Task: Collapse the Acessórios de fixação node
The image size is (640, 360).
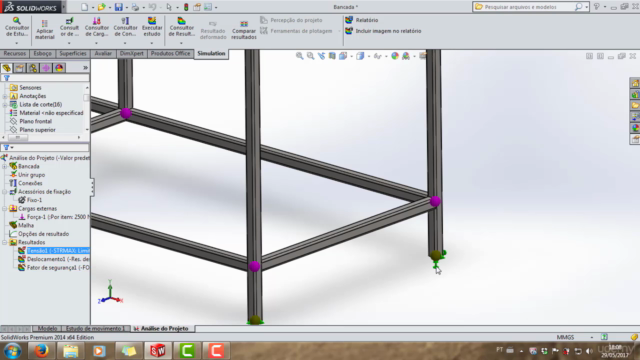Action: tap(4, 192)
